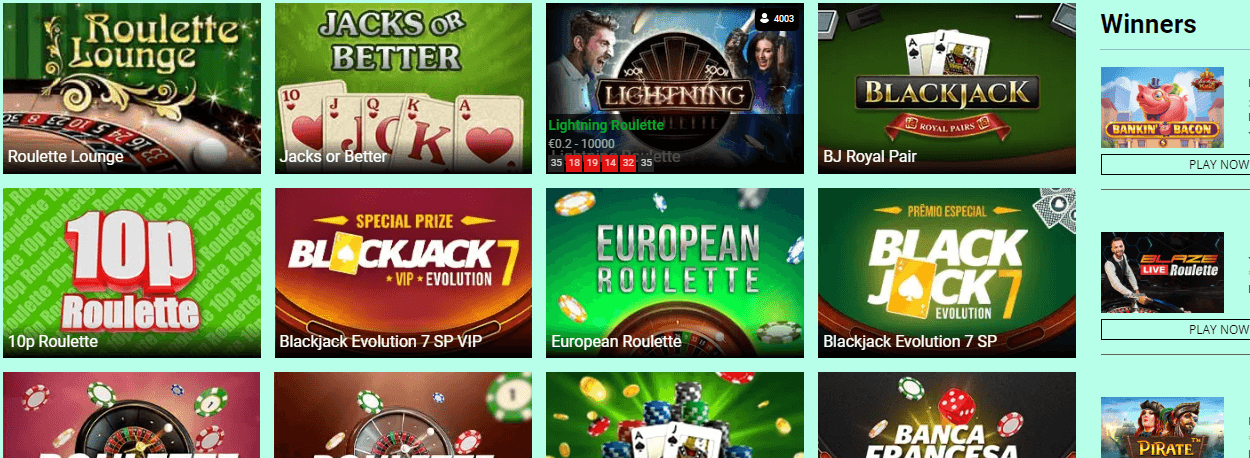Screen dimensions: 1250x458
Task: Select BJ Royal Pair blackjack tile
Action: tap(947, 88)
